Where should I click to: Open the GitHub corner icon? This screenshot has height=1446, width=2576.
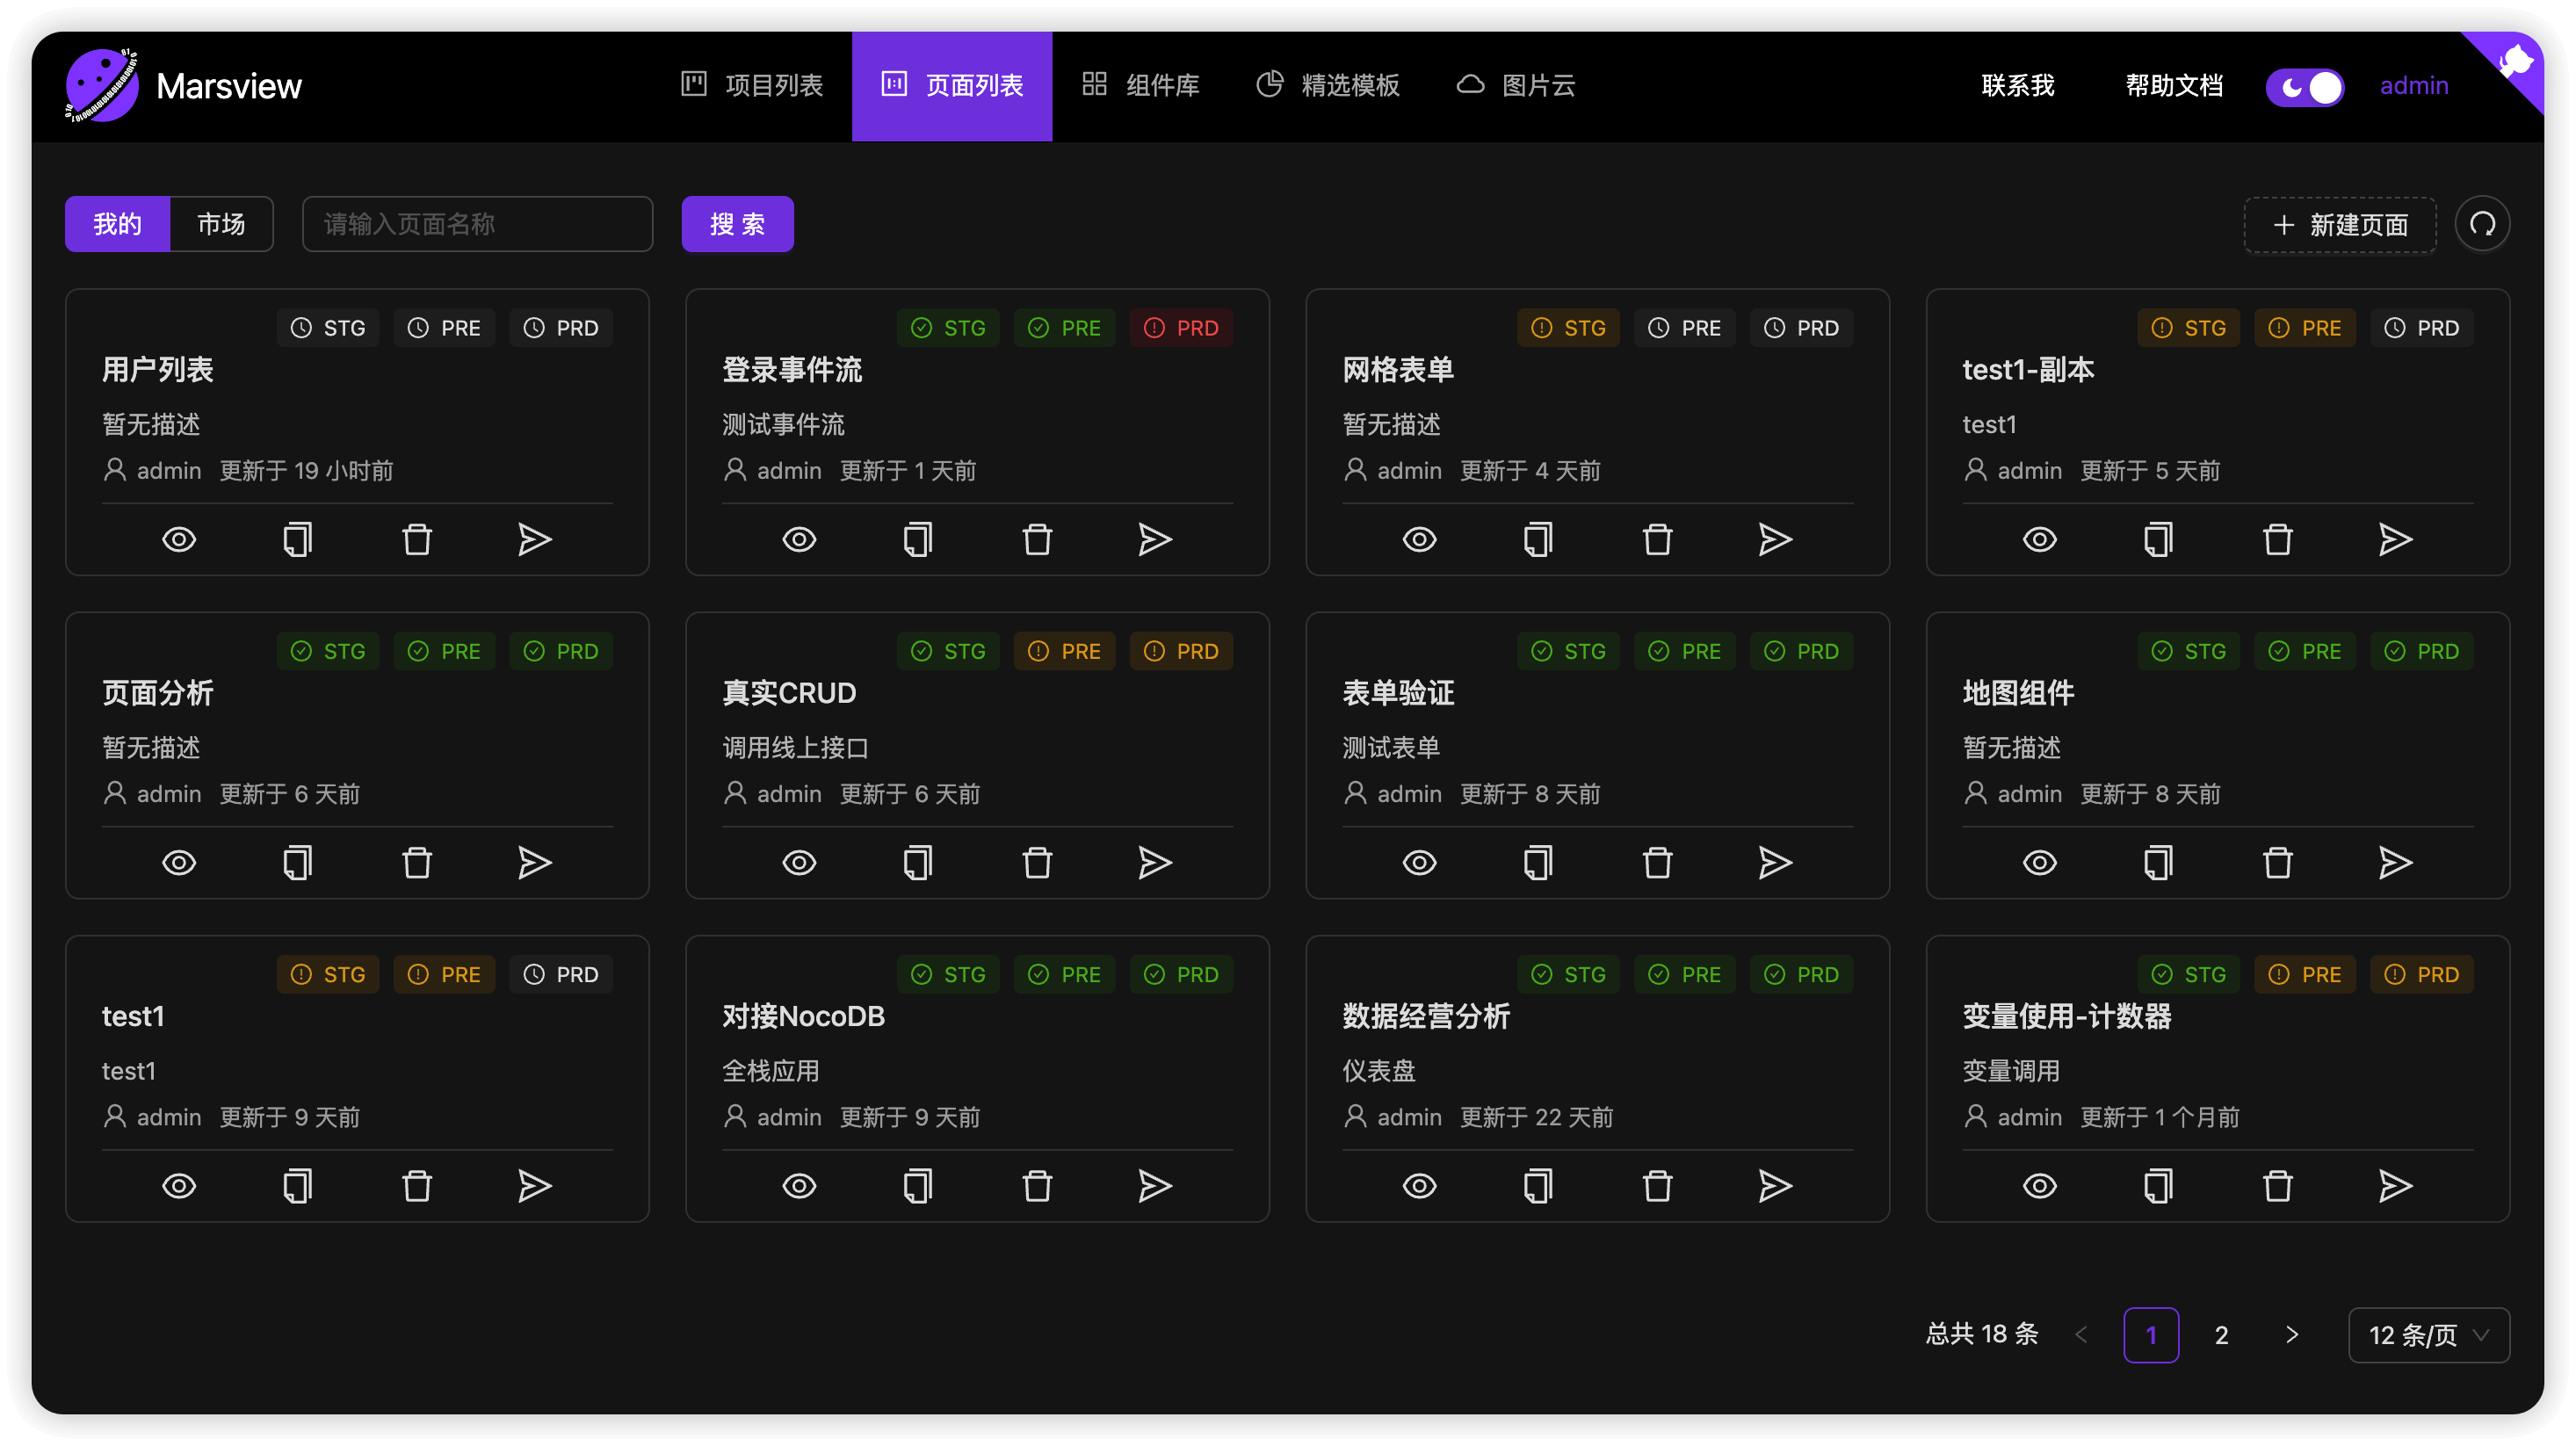pyautogui.click(x=2514, y=64)
